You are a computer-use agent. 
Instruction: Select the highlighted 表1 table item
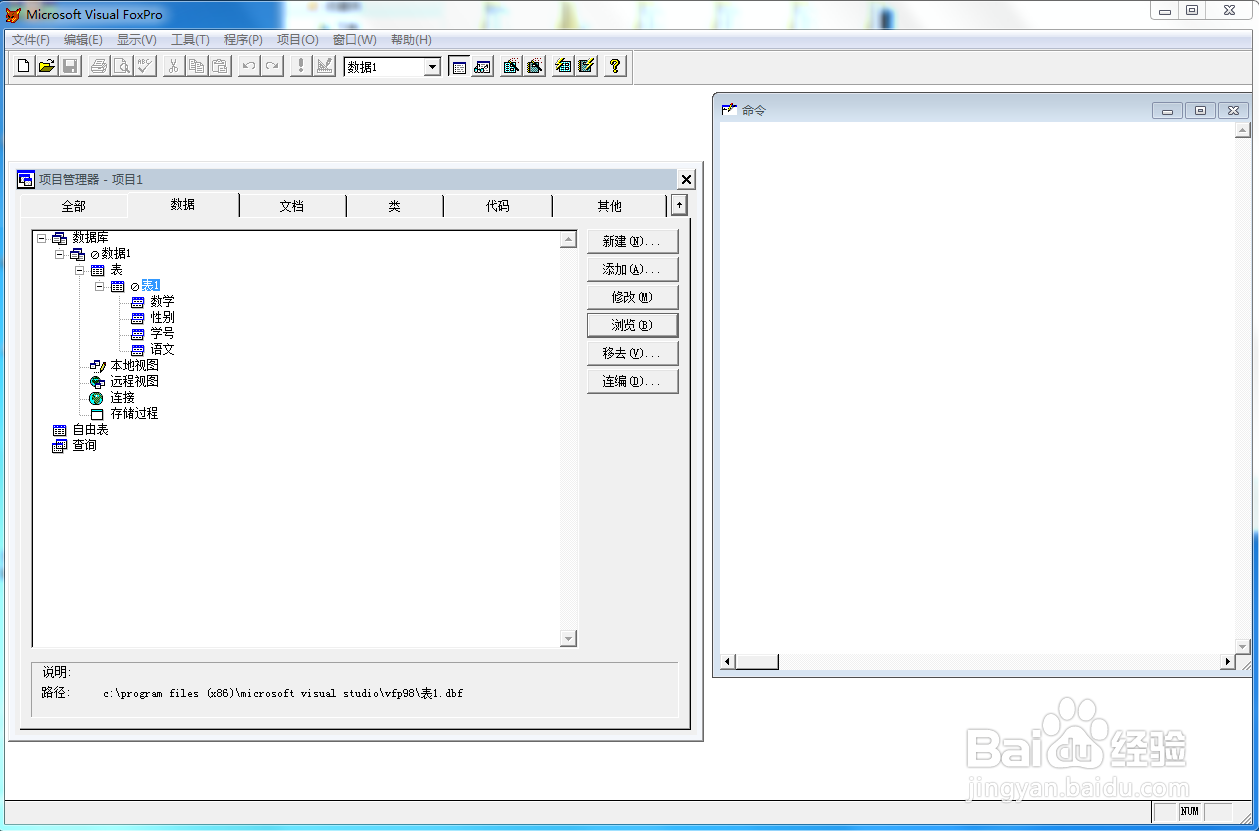[x=151, y=286]
